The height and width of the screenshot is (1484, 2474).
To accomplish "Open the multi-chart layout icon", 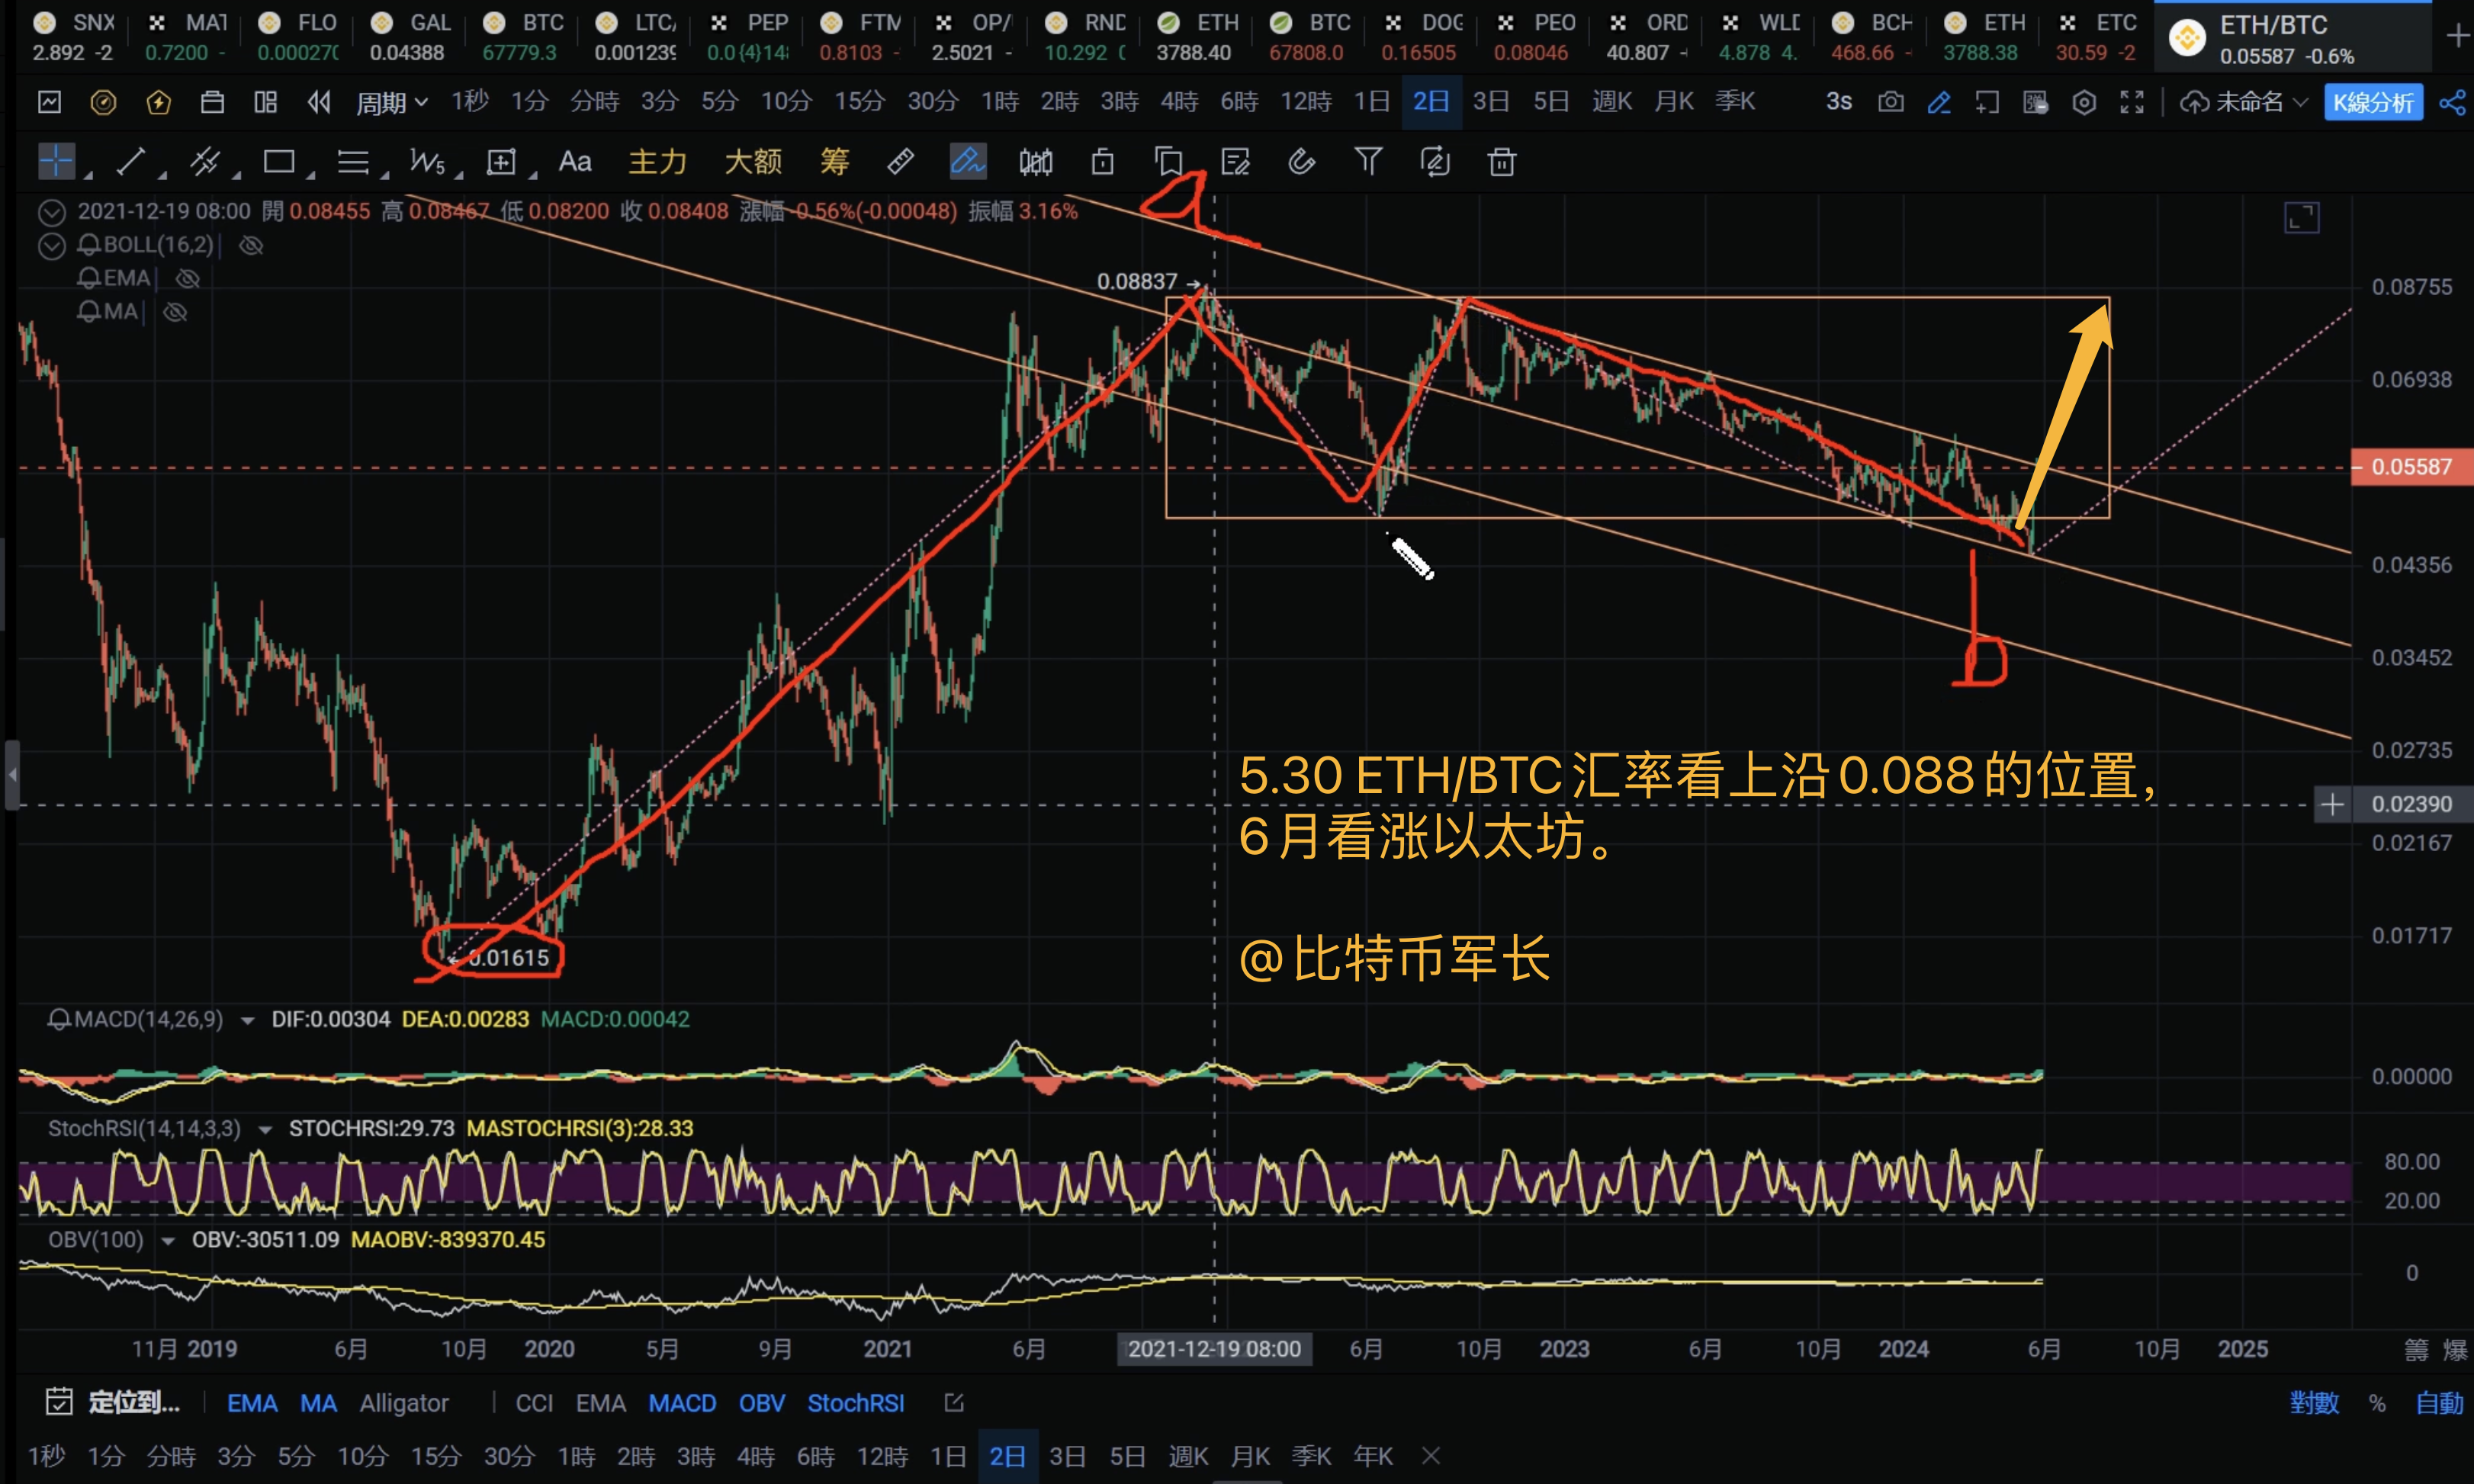I will 265,102.
